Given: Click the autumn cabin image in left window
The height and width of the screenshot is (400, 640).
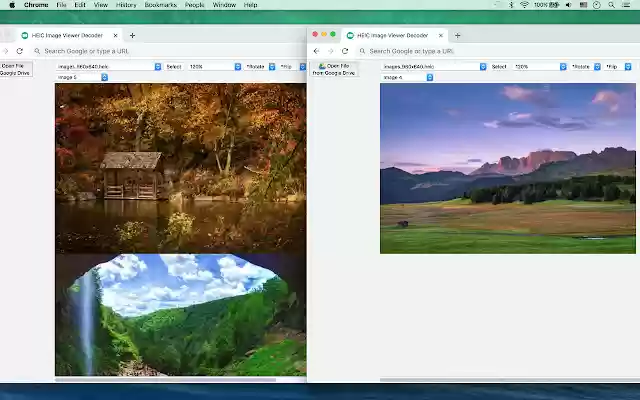Looking at the screenshot, I should point(180,168).
